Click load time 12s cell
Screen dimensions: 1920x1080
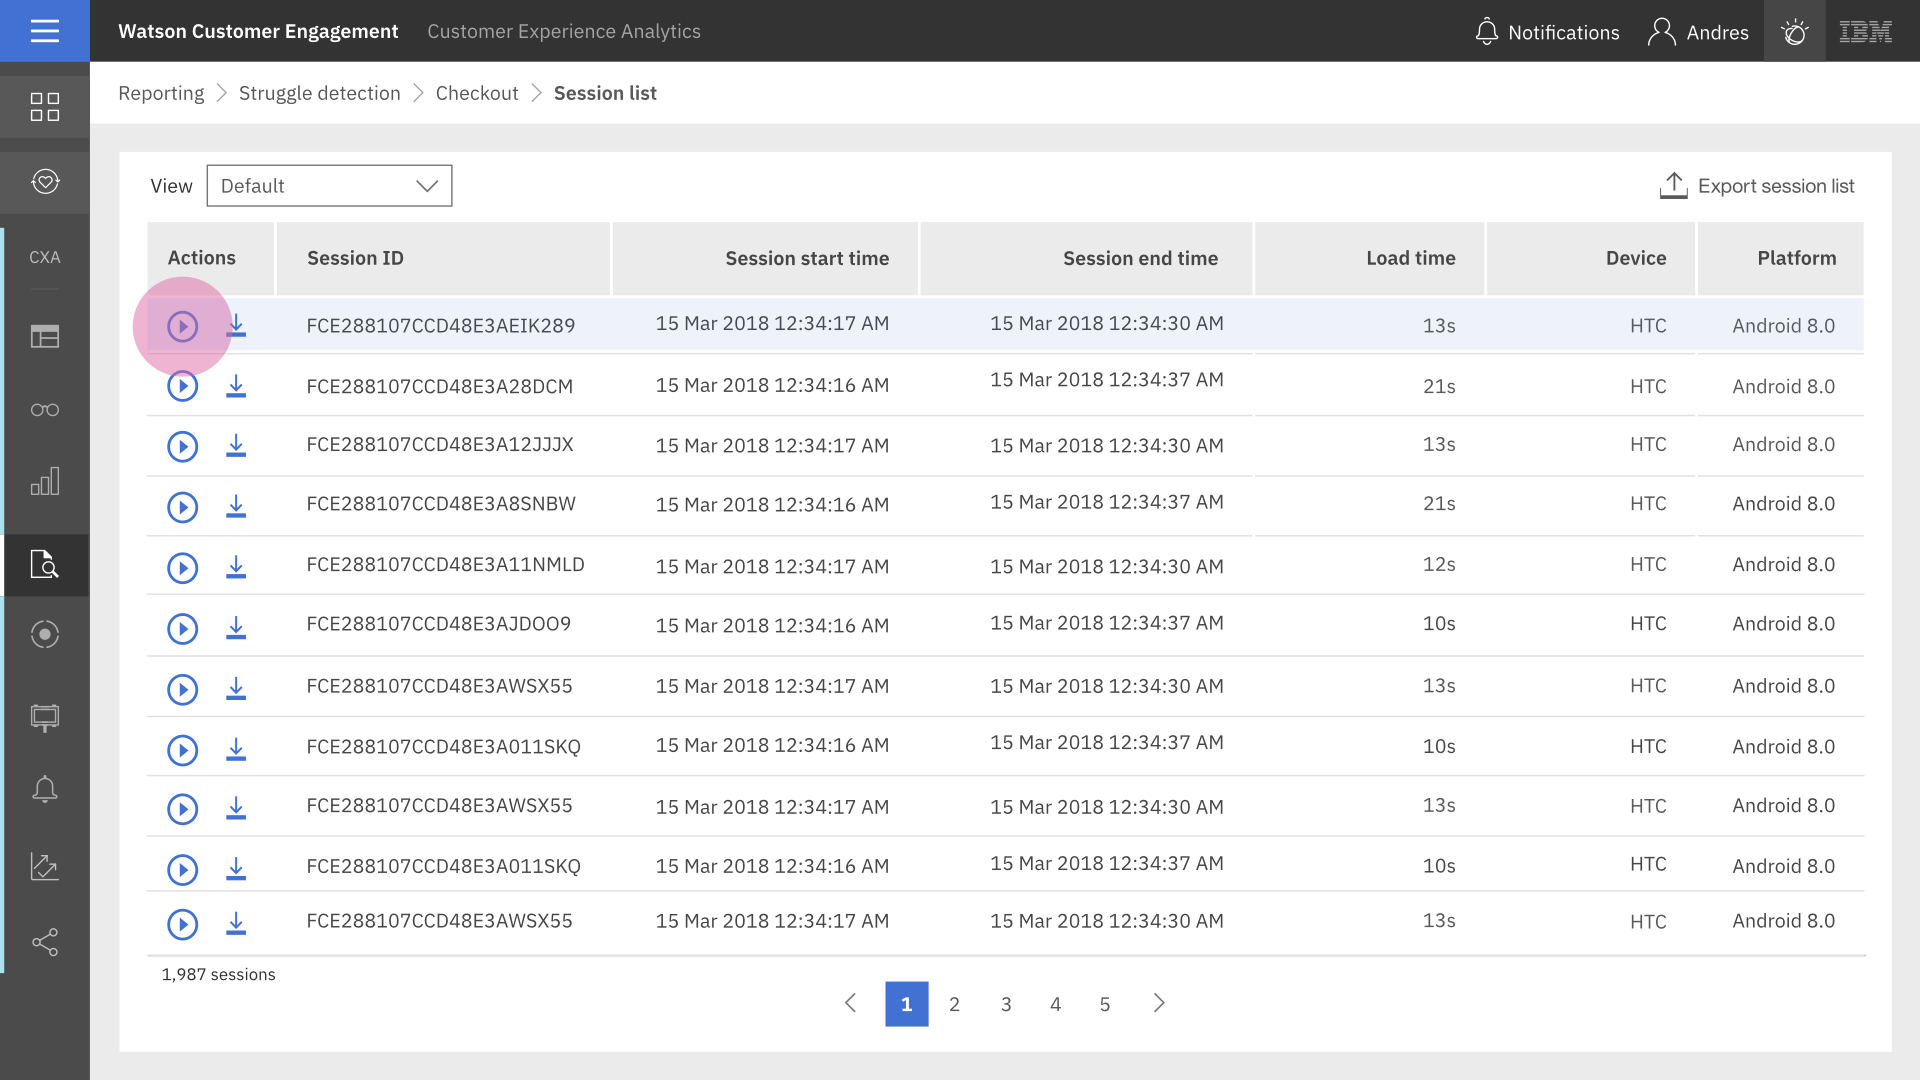point(1439,564)
